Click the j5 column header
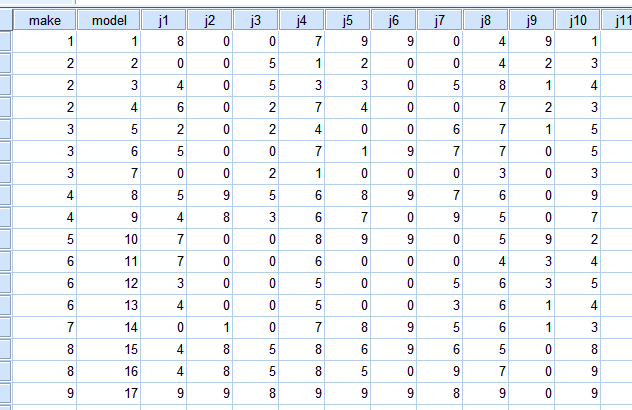 pos(347,20)
